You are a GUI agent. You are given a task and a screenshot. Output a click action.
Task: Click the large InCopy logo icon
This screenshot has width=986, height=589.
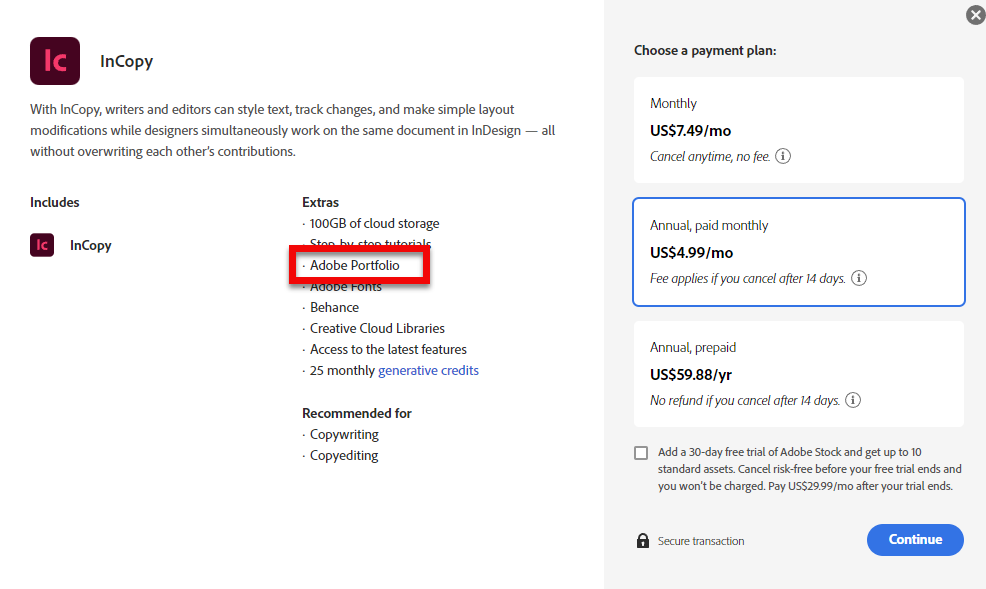pyautogui.click(x=54, y=61)
